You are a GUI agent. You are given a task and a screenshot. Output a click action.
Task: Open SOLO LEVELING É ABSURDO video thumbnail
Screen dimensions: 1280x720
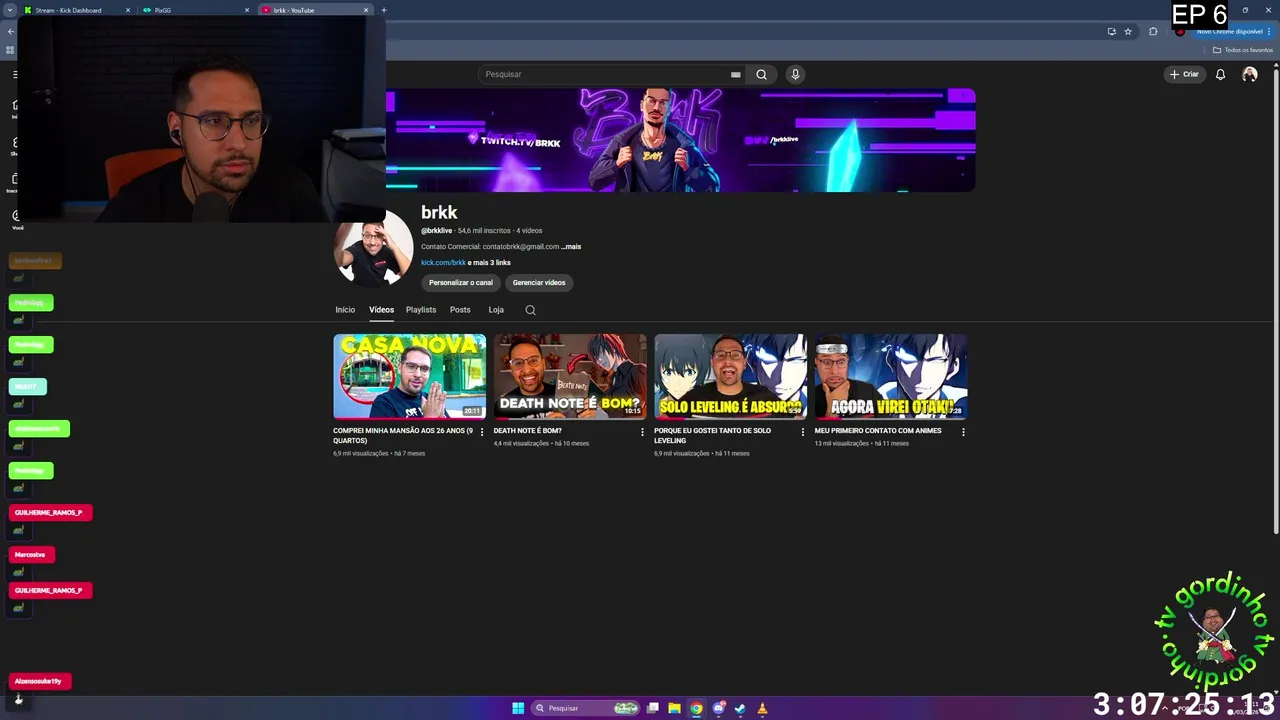pyautogui.click(x=730, y=376)
